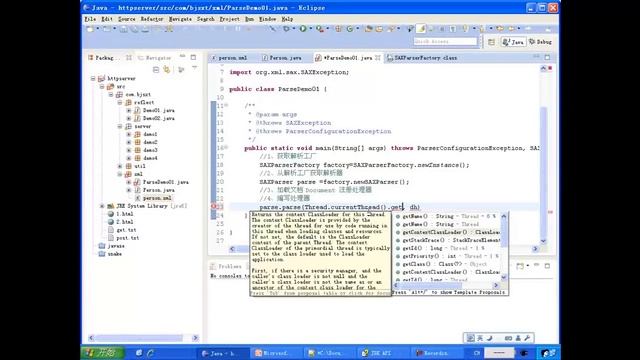Click the Save toolbar icon

tap(123, 29)
